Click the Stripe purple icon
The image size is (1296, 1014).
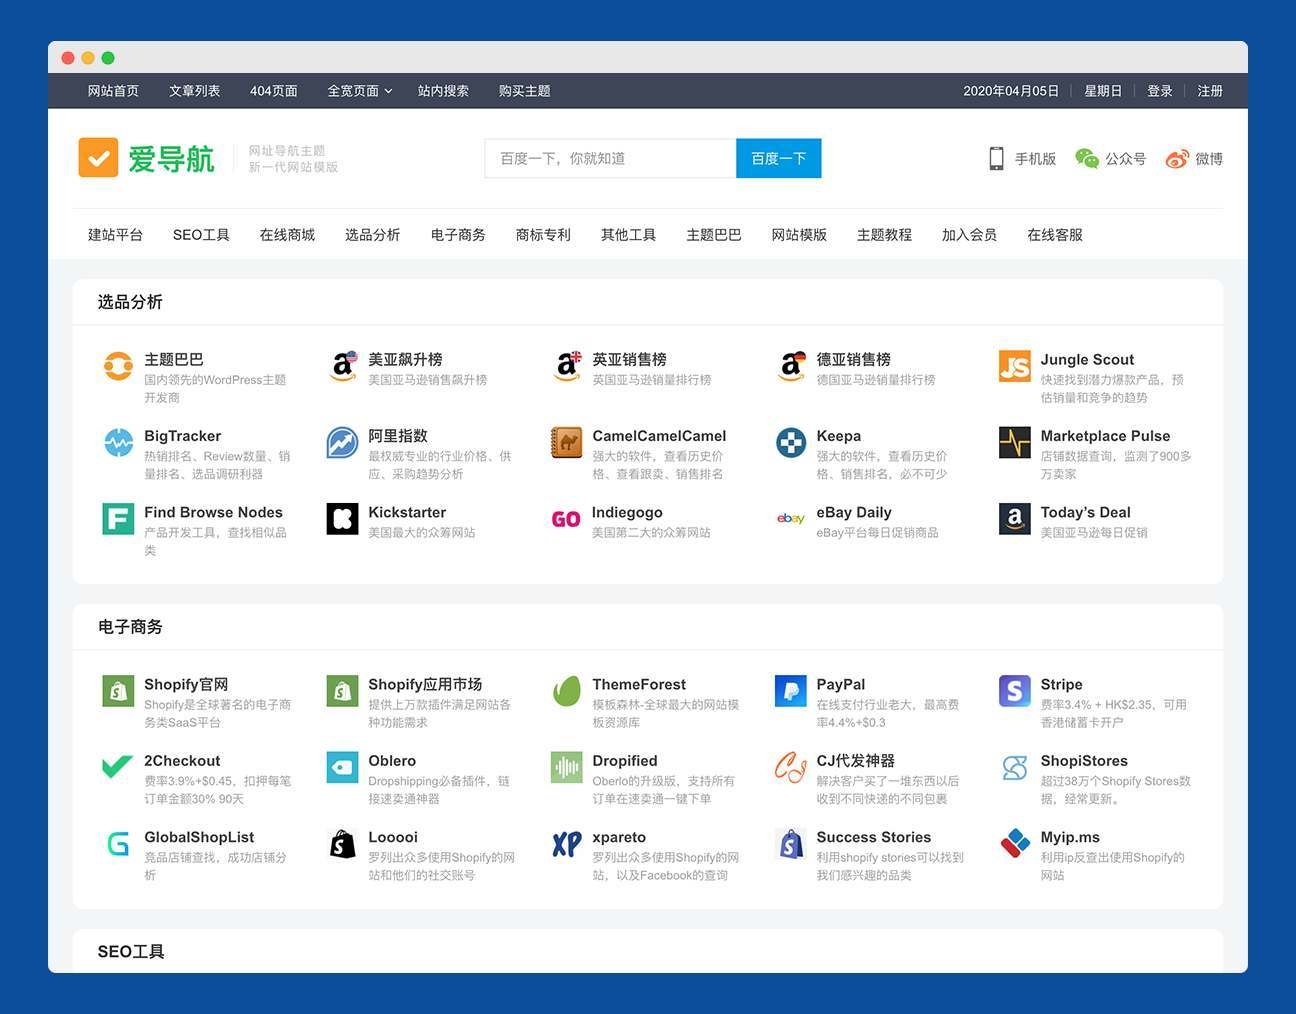point(1013,691)
